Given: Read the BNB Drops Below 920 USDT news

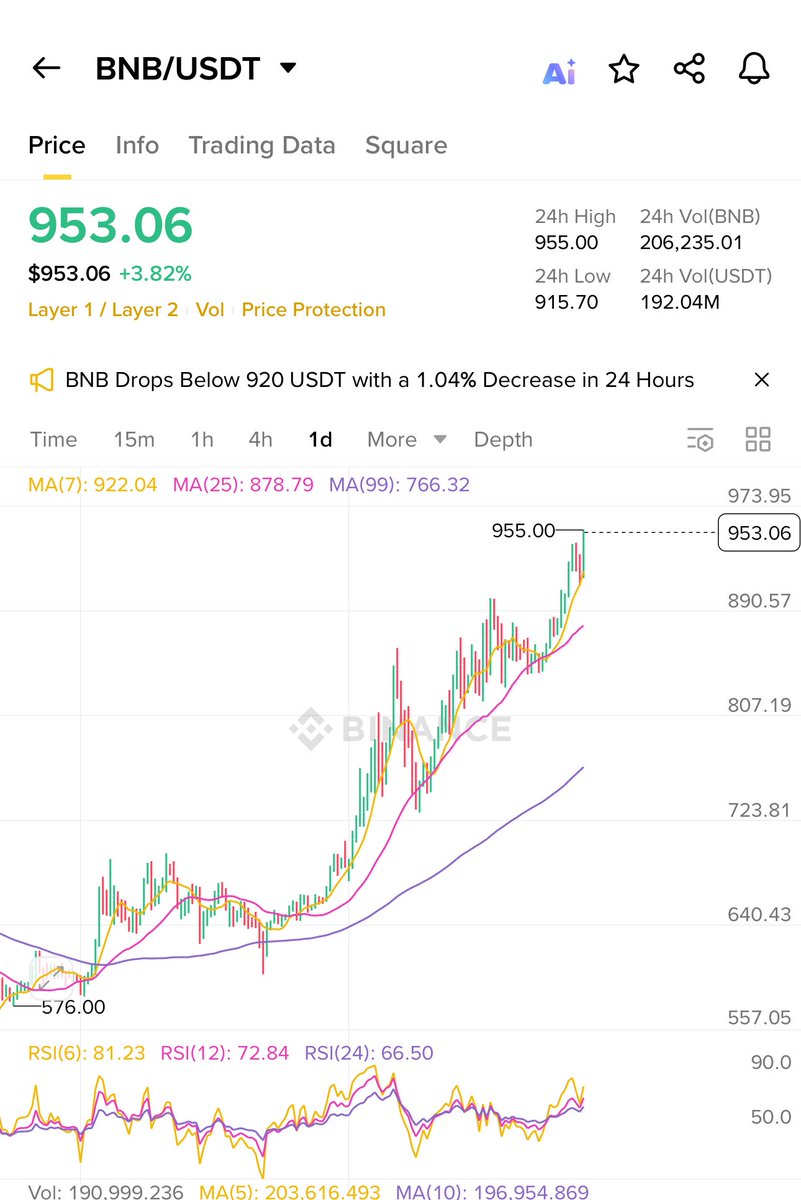Looking at the screenshot, I should coord(380,380).
